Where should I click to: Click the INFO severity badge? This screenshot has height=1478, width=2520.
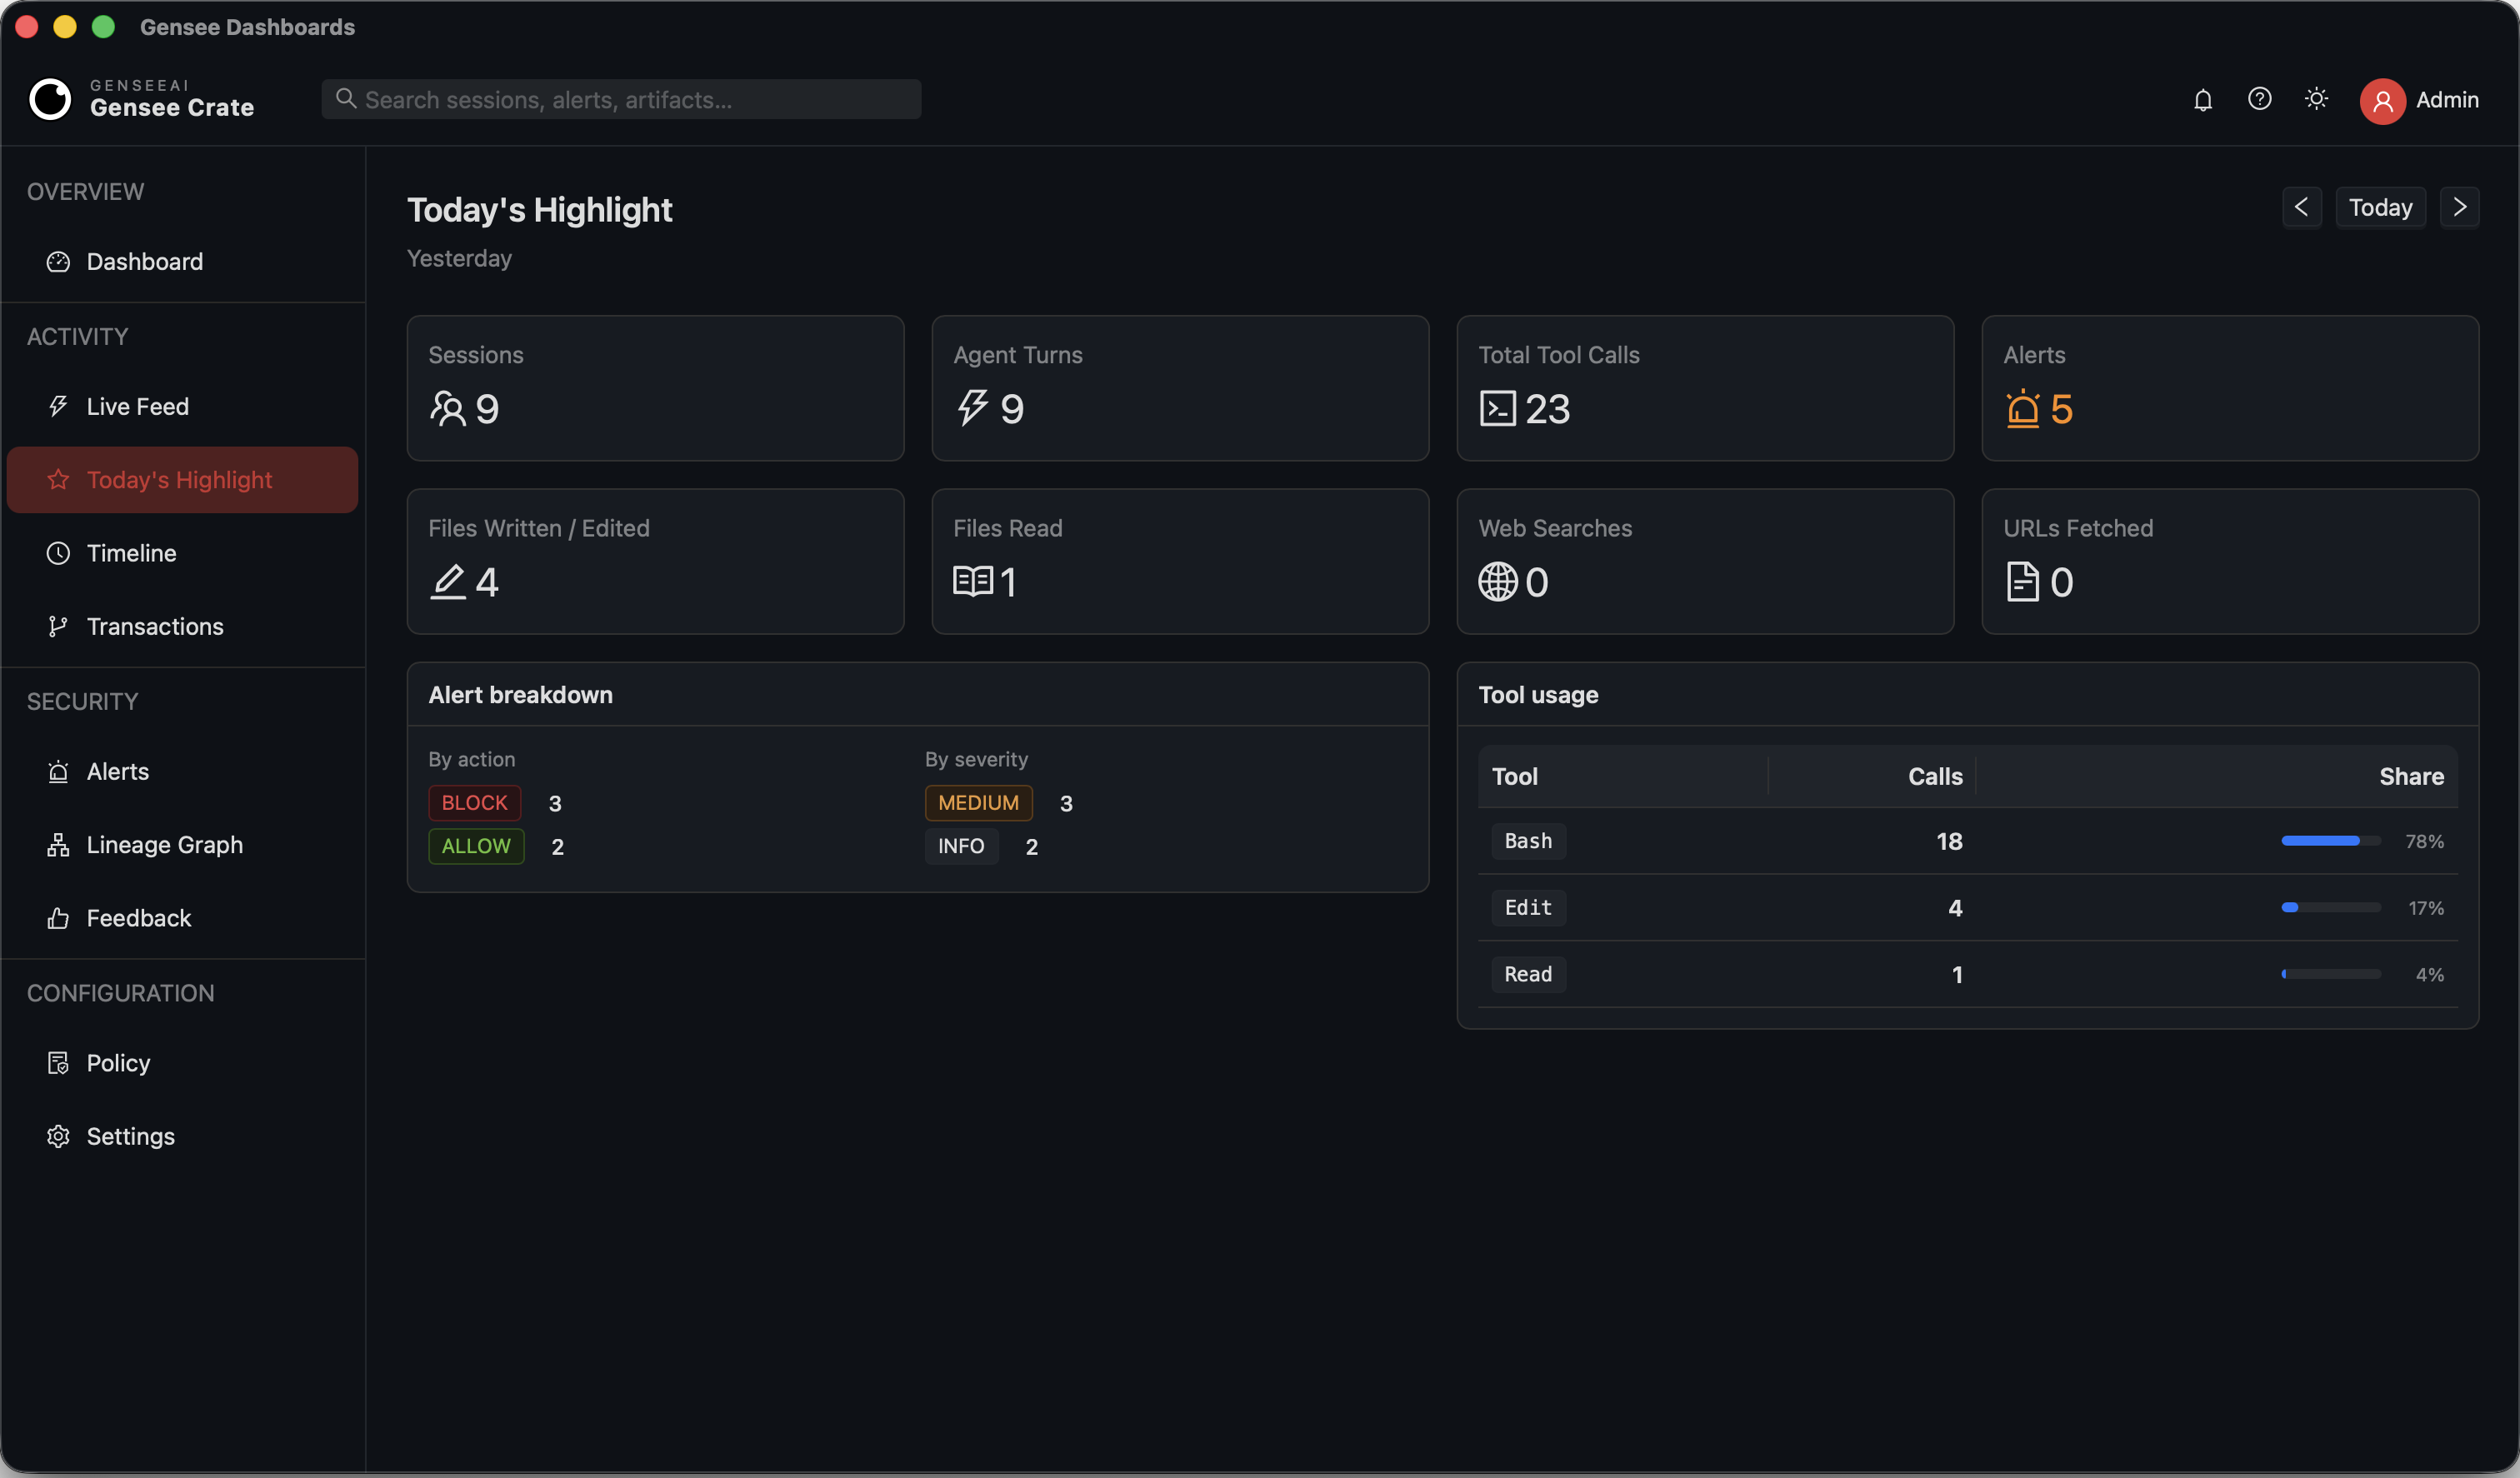961,846
